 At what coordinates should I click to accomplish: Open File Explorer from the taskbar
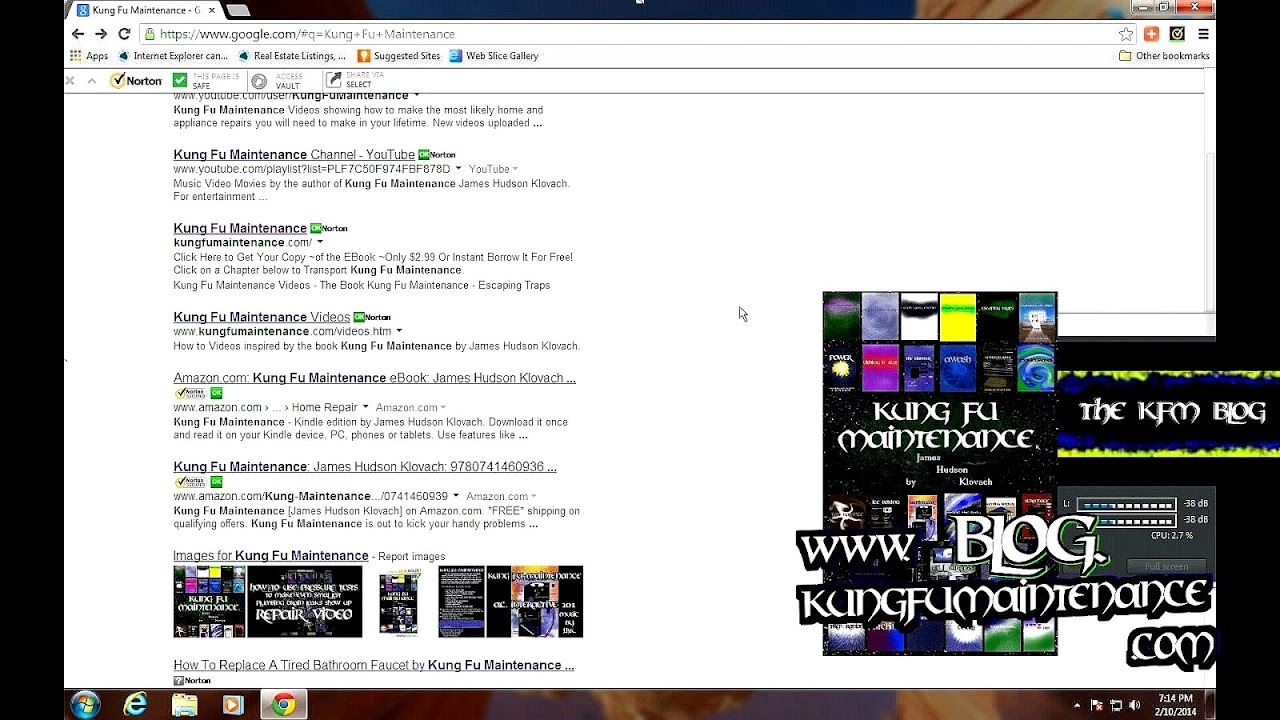tap(184, 705)
